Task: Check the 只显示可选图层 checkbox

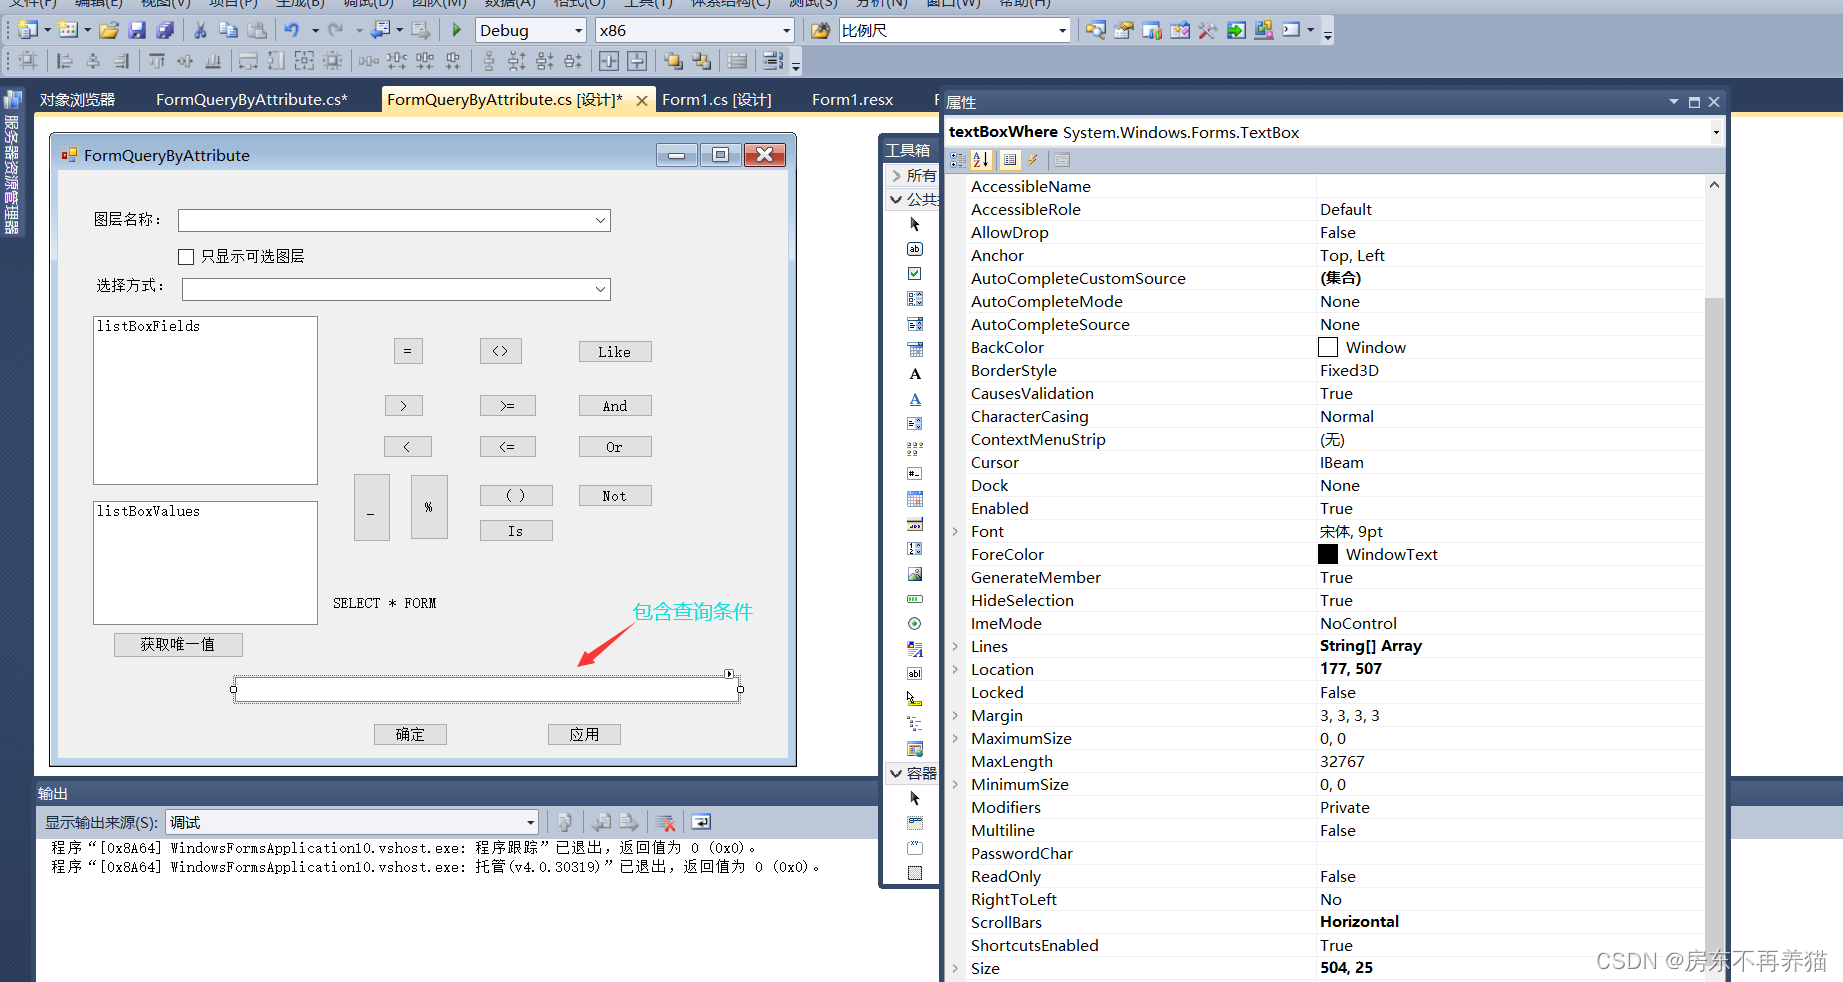Action: point(186,257)
